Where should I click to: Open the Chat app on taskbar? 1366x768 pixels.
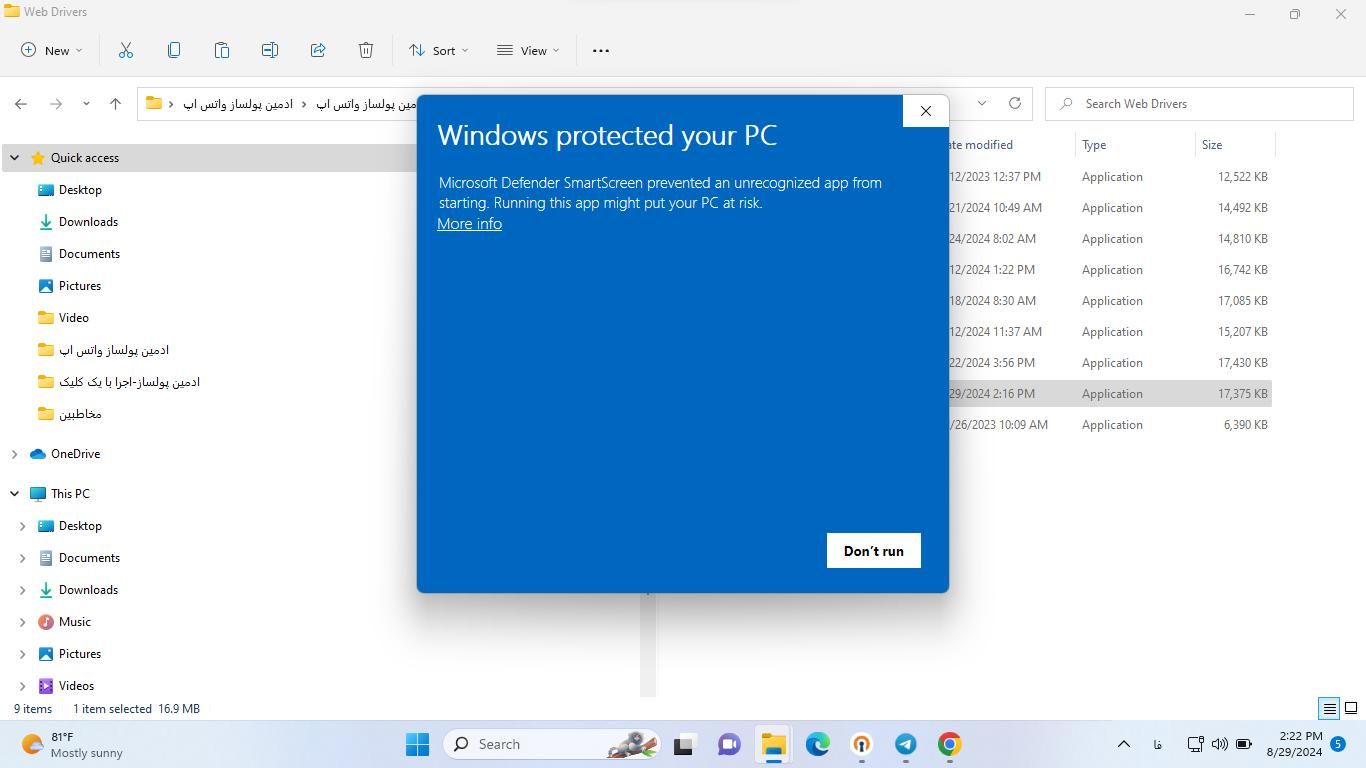tap(729, 744)
